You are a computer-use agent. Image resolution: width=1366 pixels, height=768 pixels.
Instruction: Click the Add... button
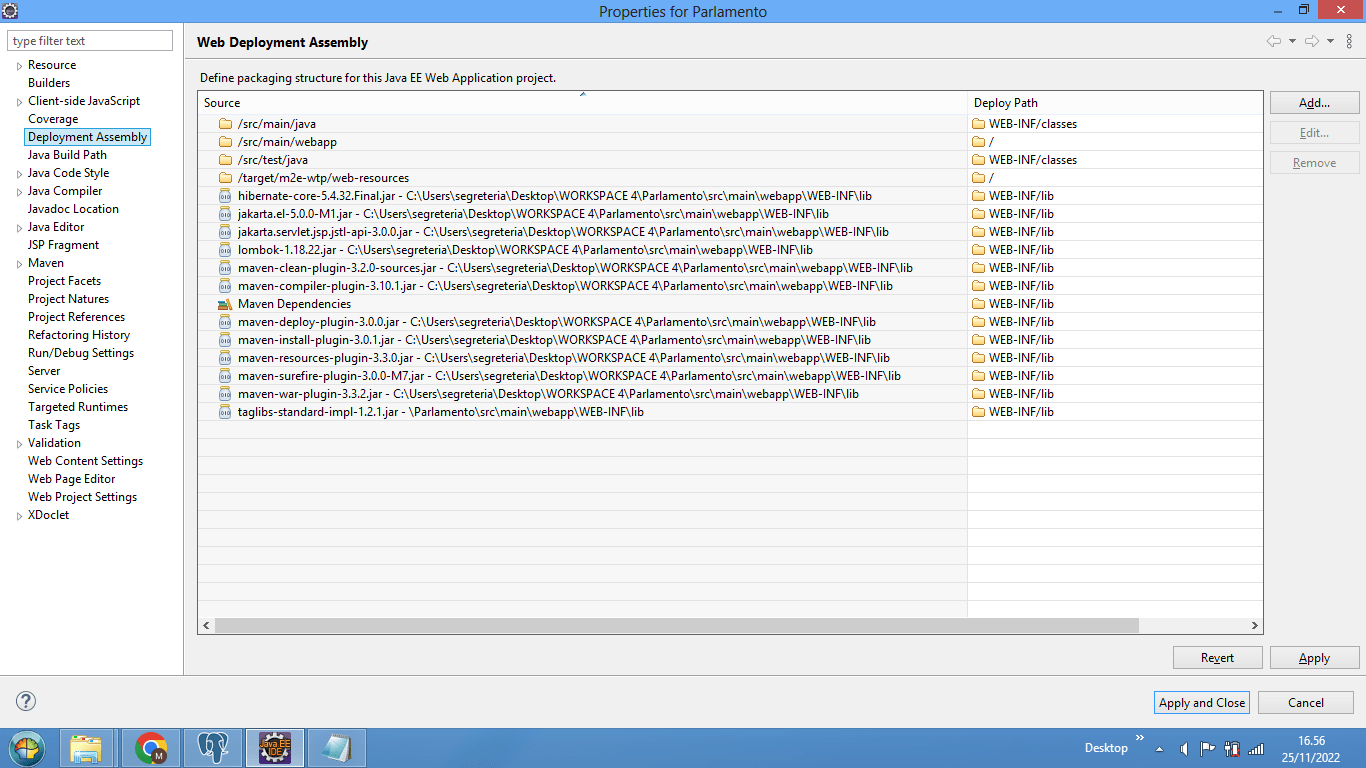click(1314, 103)
